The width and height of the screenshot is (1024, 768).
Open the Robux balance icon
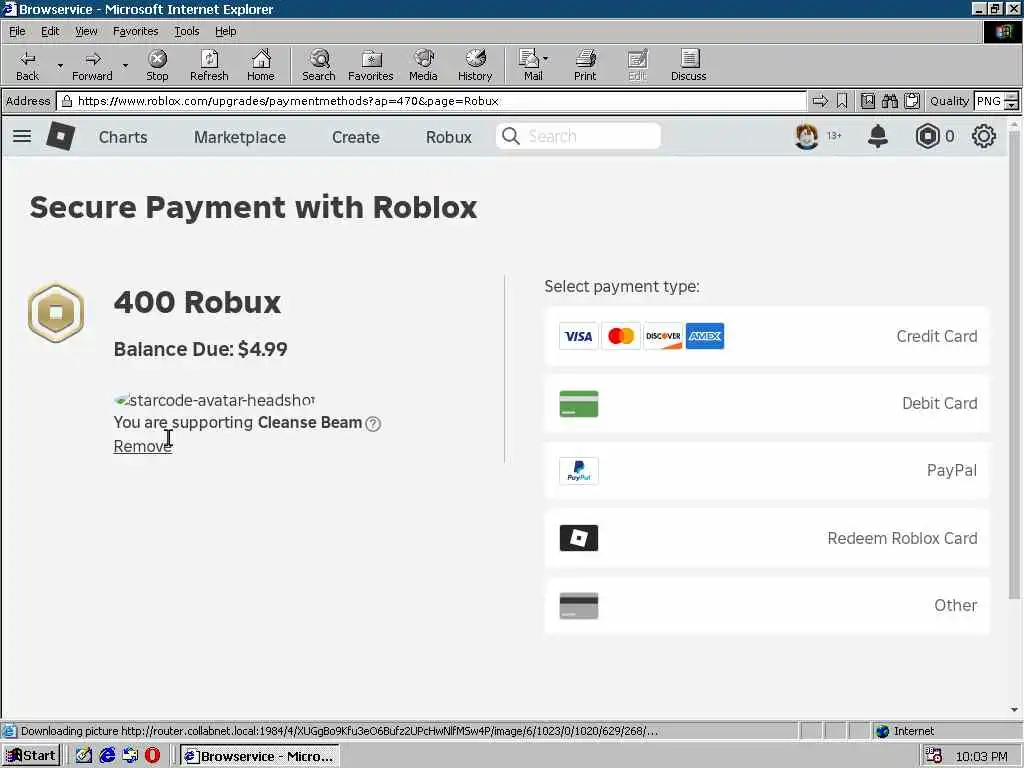coord(927,136)
